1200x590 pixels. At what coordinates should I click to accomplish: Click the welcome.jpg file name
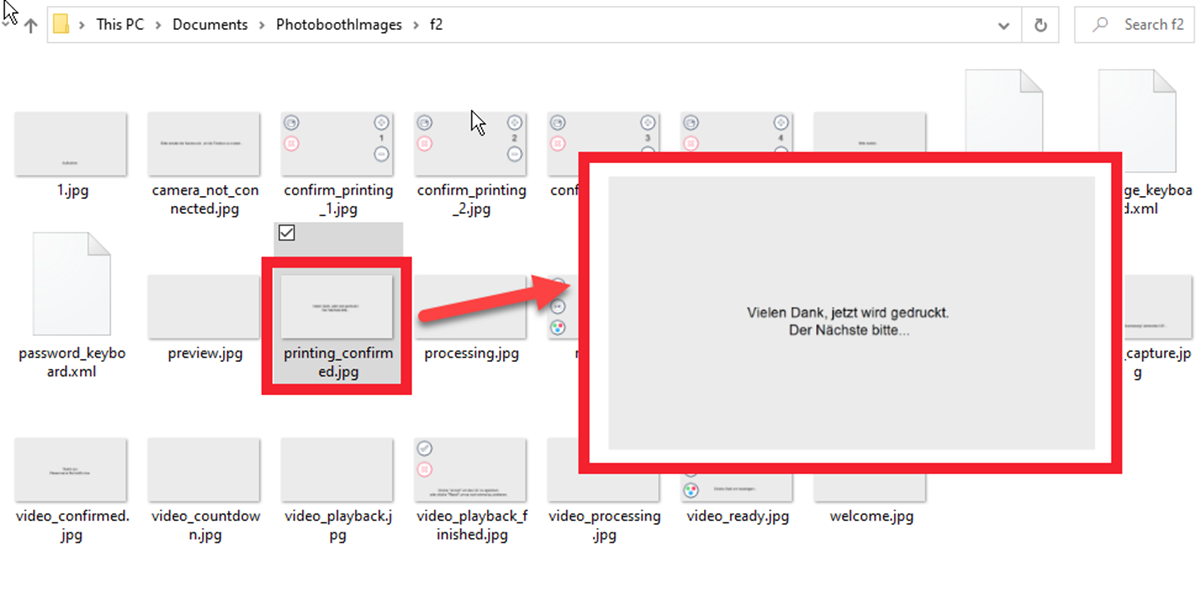[871, 516]
